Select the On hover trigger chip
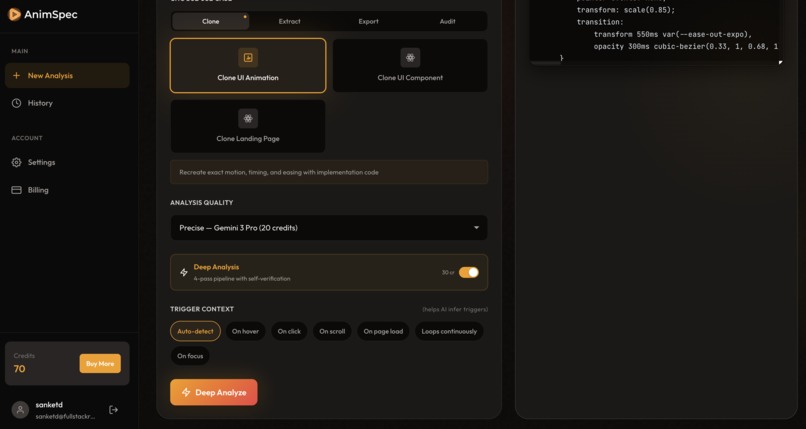The width and height of the screenshot is (806, 429). point(245,331)
